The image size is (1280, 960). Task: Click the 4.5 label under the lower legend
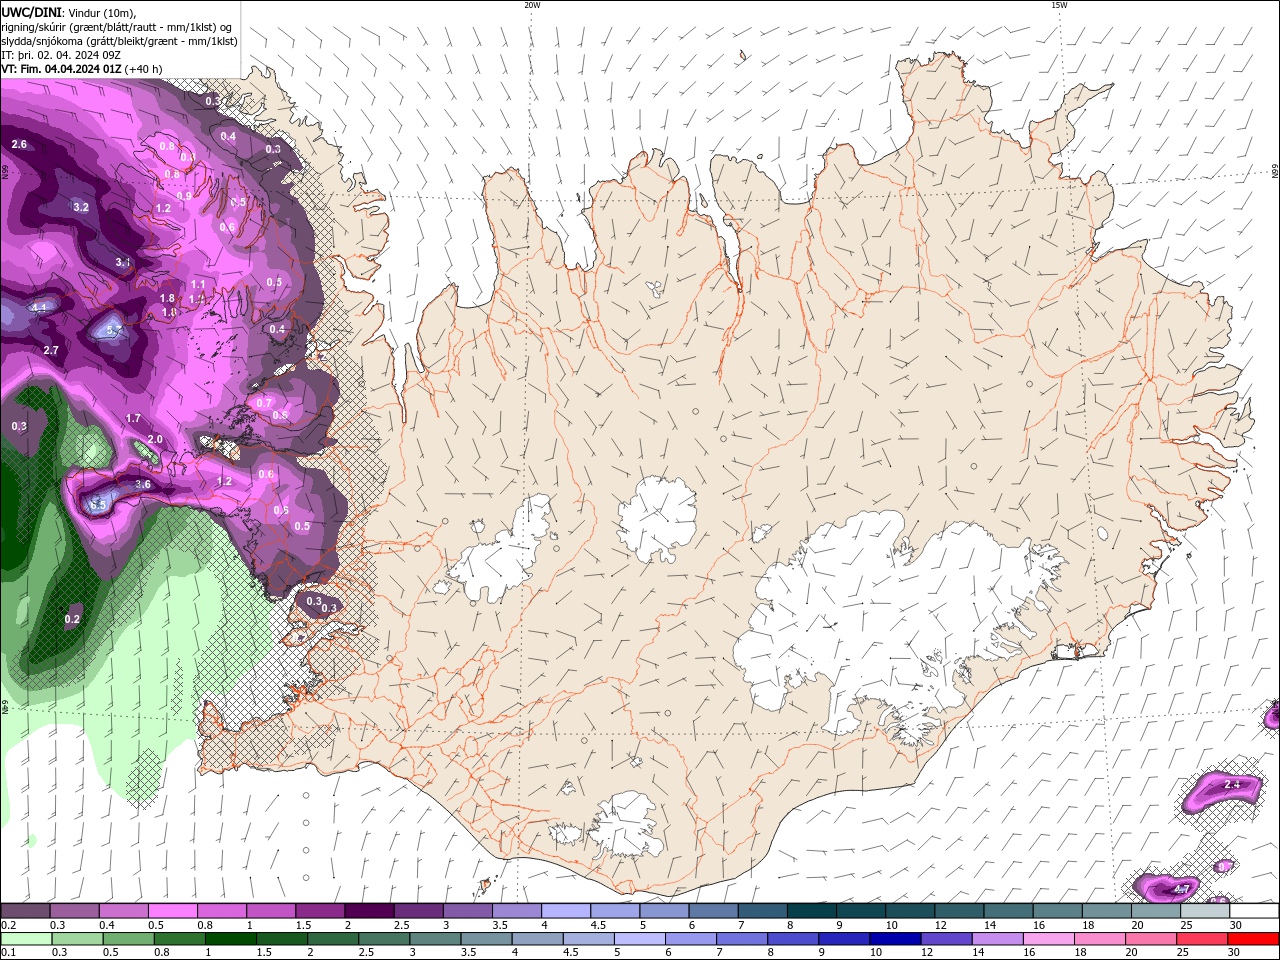pyautogui.click(x=571, y=953)
